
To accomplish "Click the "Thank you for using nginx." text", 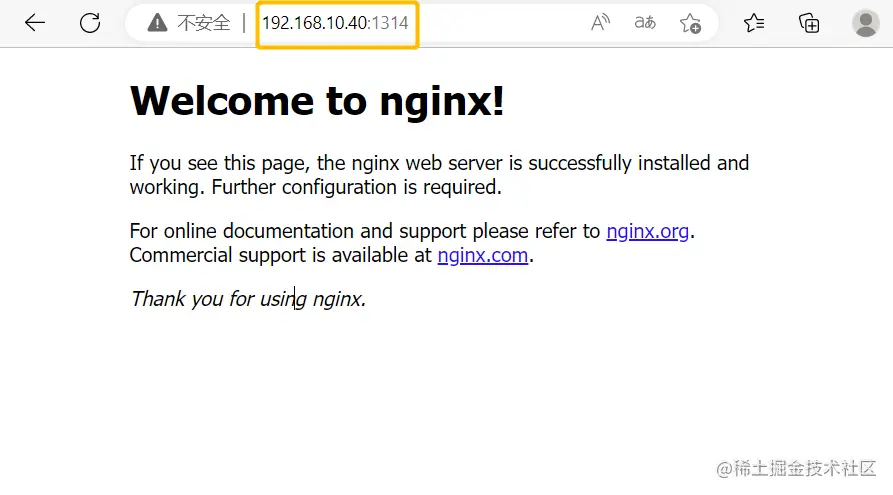I will pos(248,299).
